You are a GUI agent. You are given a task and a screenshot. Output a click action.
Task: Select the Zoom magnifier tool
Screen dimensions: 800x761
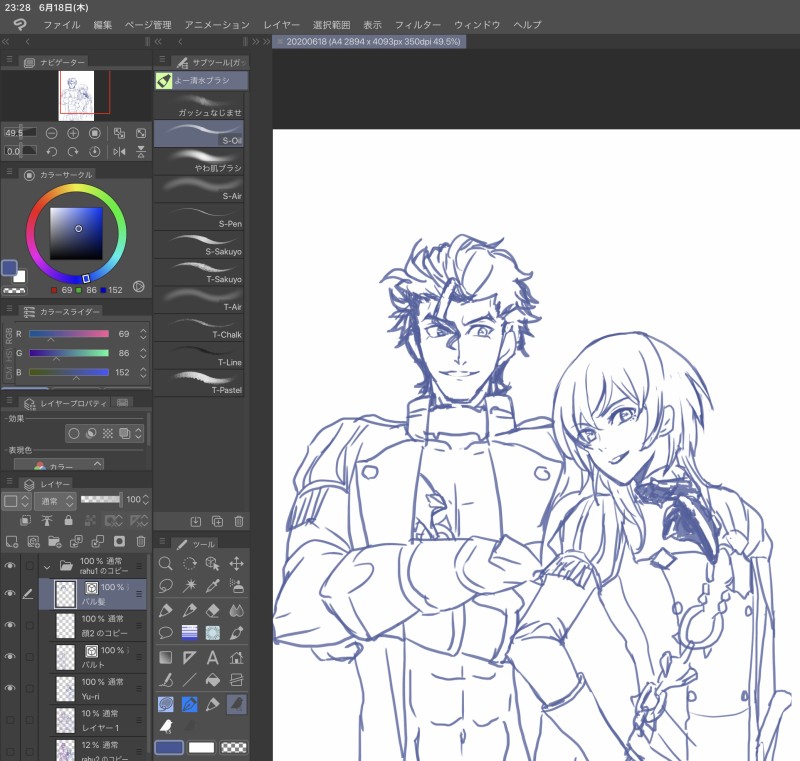click(x=165, y=563)
